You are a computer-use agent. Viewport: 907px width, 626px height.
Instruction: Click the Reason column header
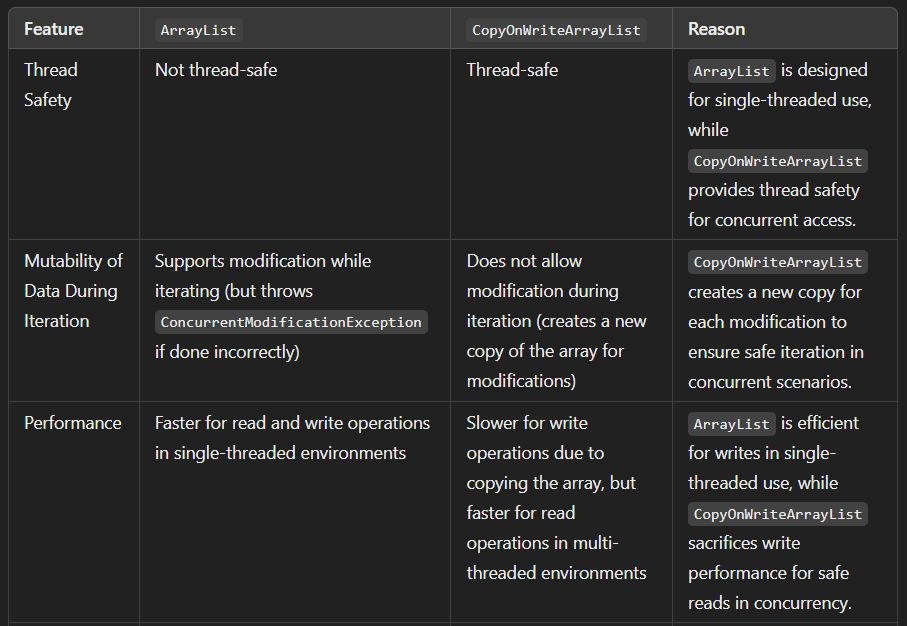(716, 29)
